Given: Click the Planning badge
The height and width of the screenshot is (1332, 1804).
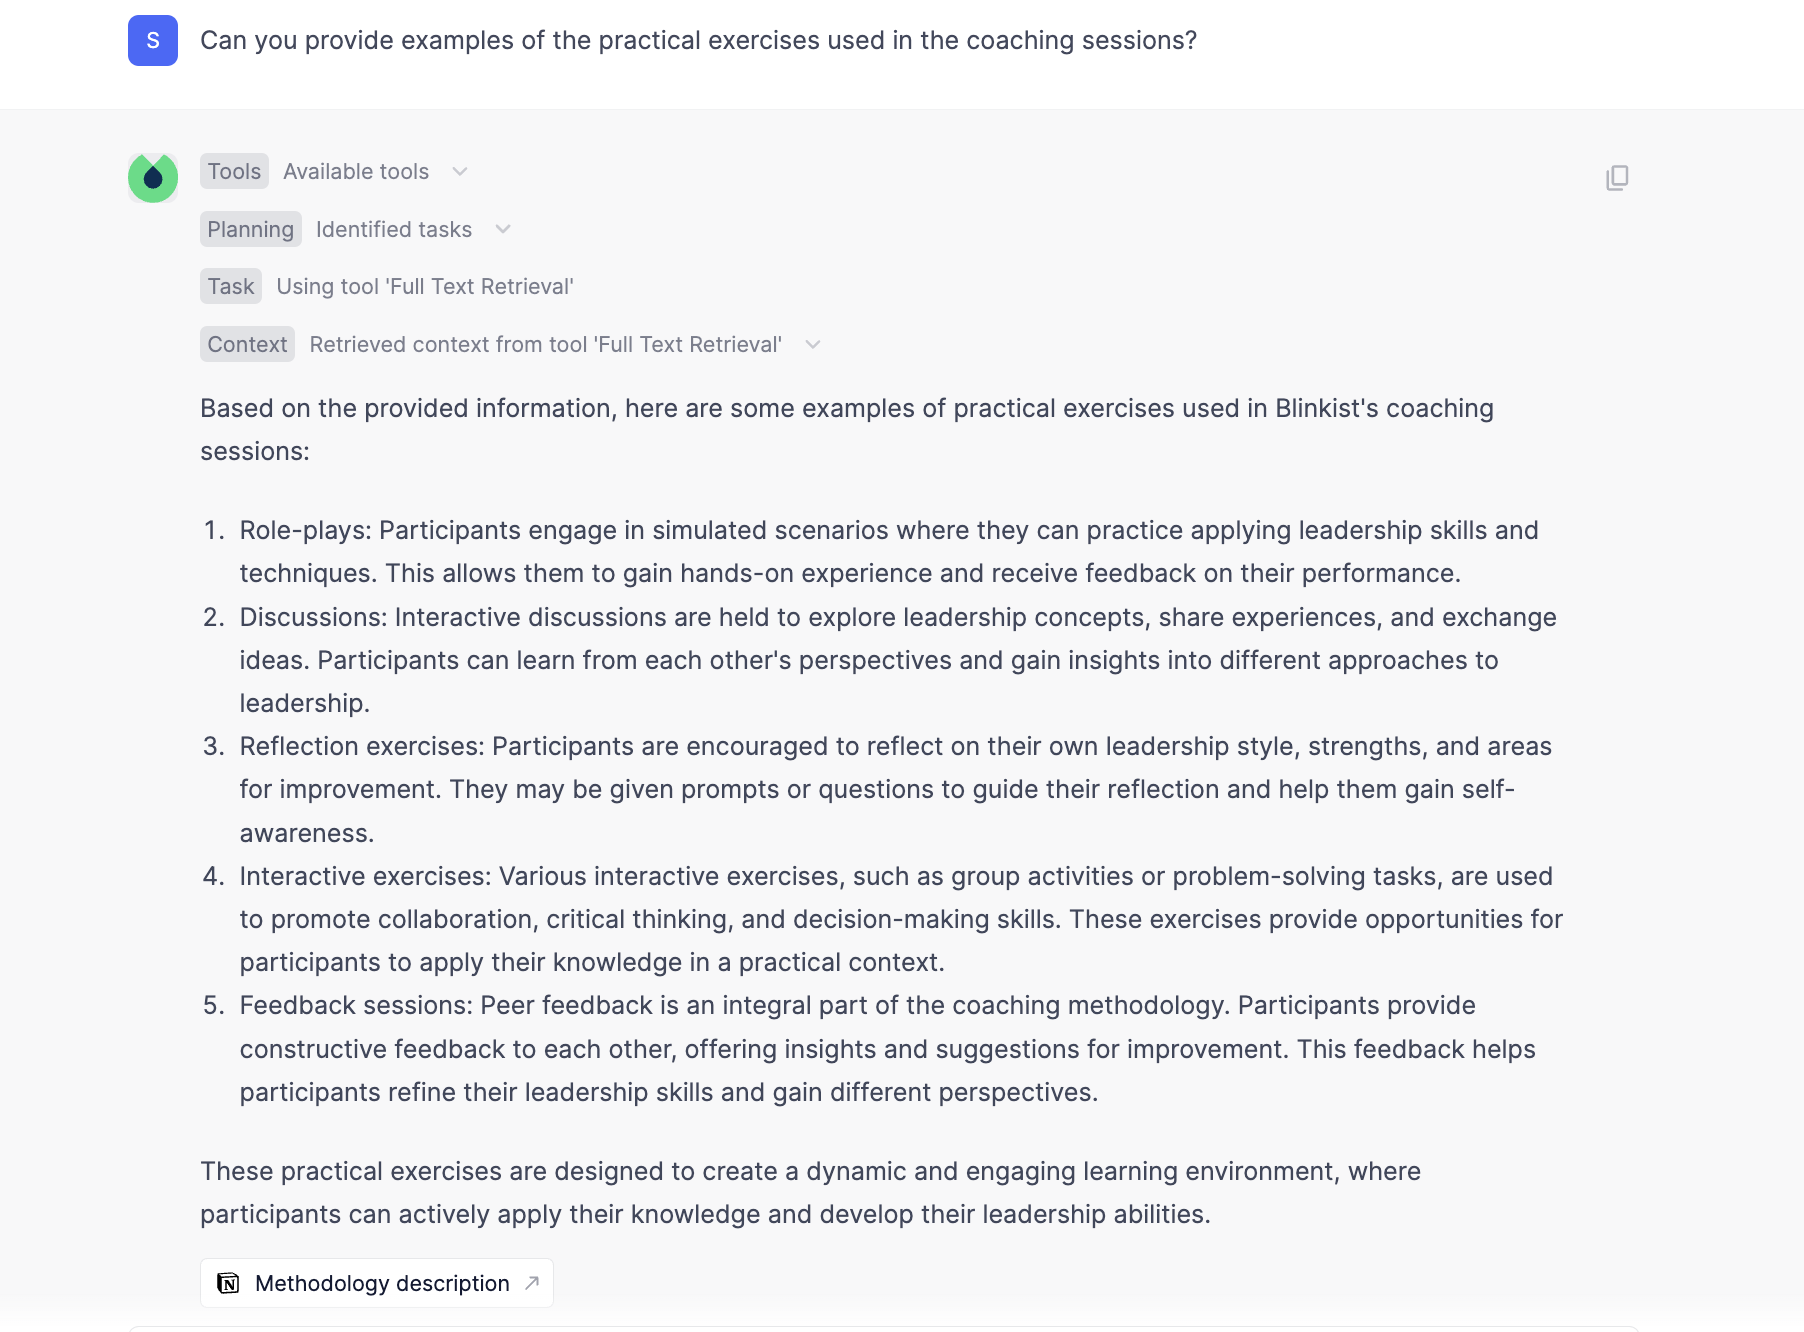Looking at the screenshot, I should 250,230.
